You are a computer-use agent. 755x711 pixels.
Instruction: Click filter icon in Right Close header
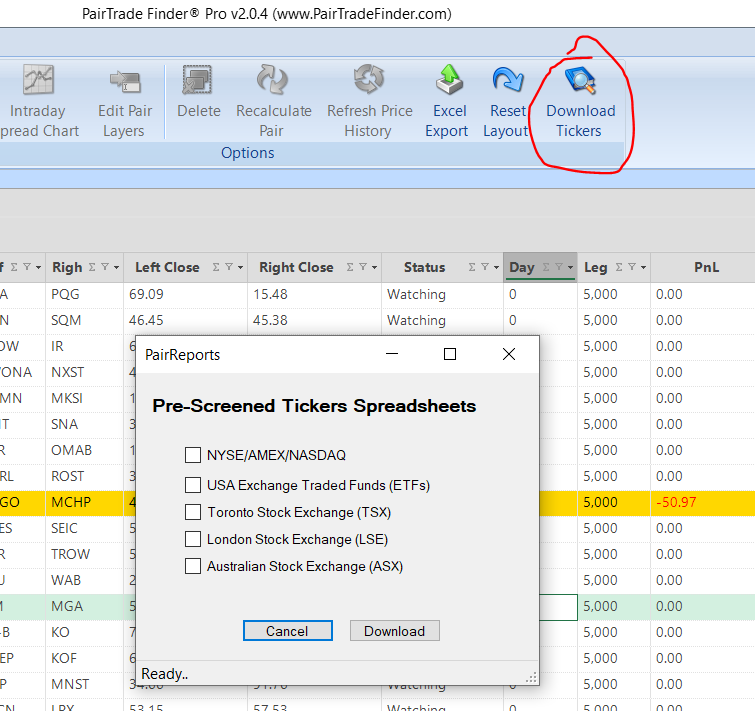pos(363,267)
